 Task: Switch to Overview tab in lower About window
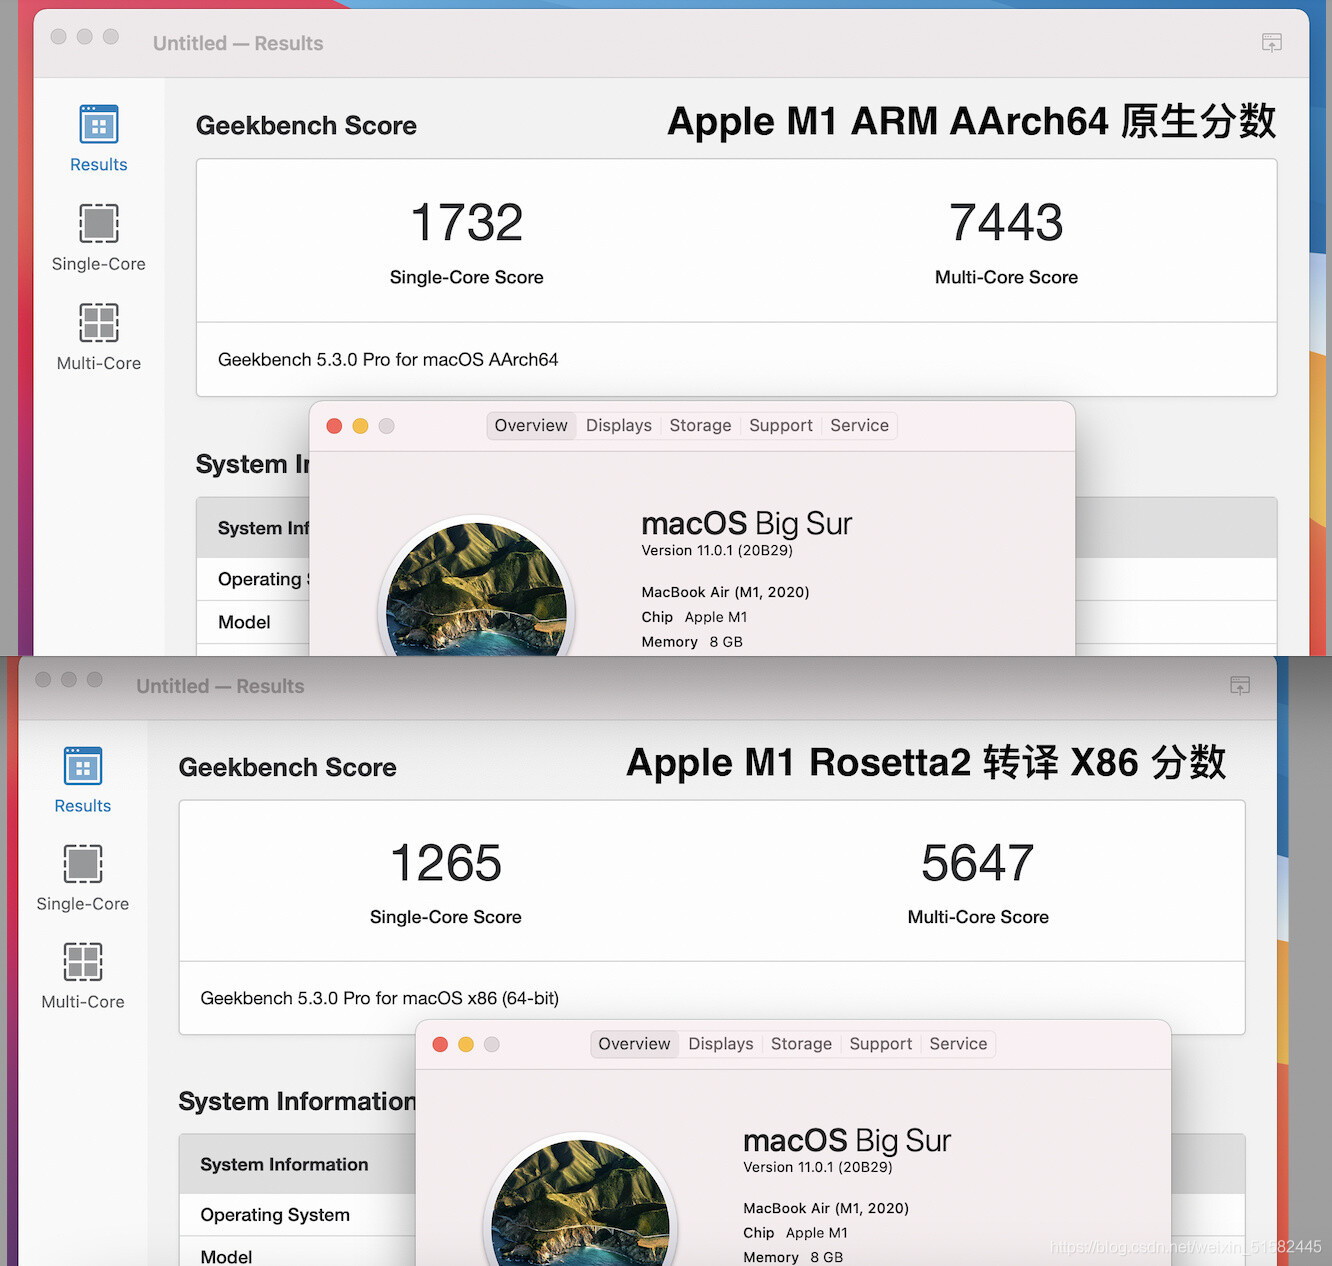[634, 1044]
